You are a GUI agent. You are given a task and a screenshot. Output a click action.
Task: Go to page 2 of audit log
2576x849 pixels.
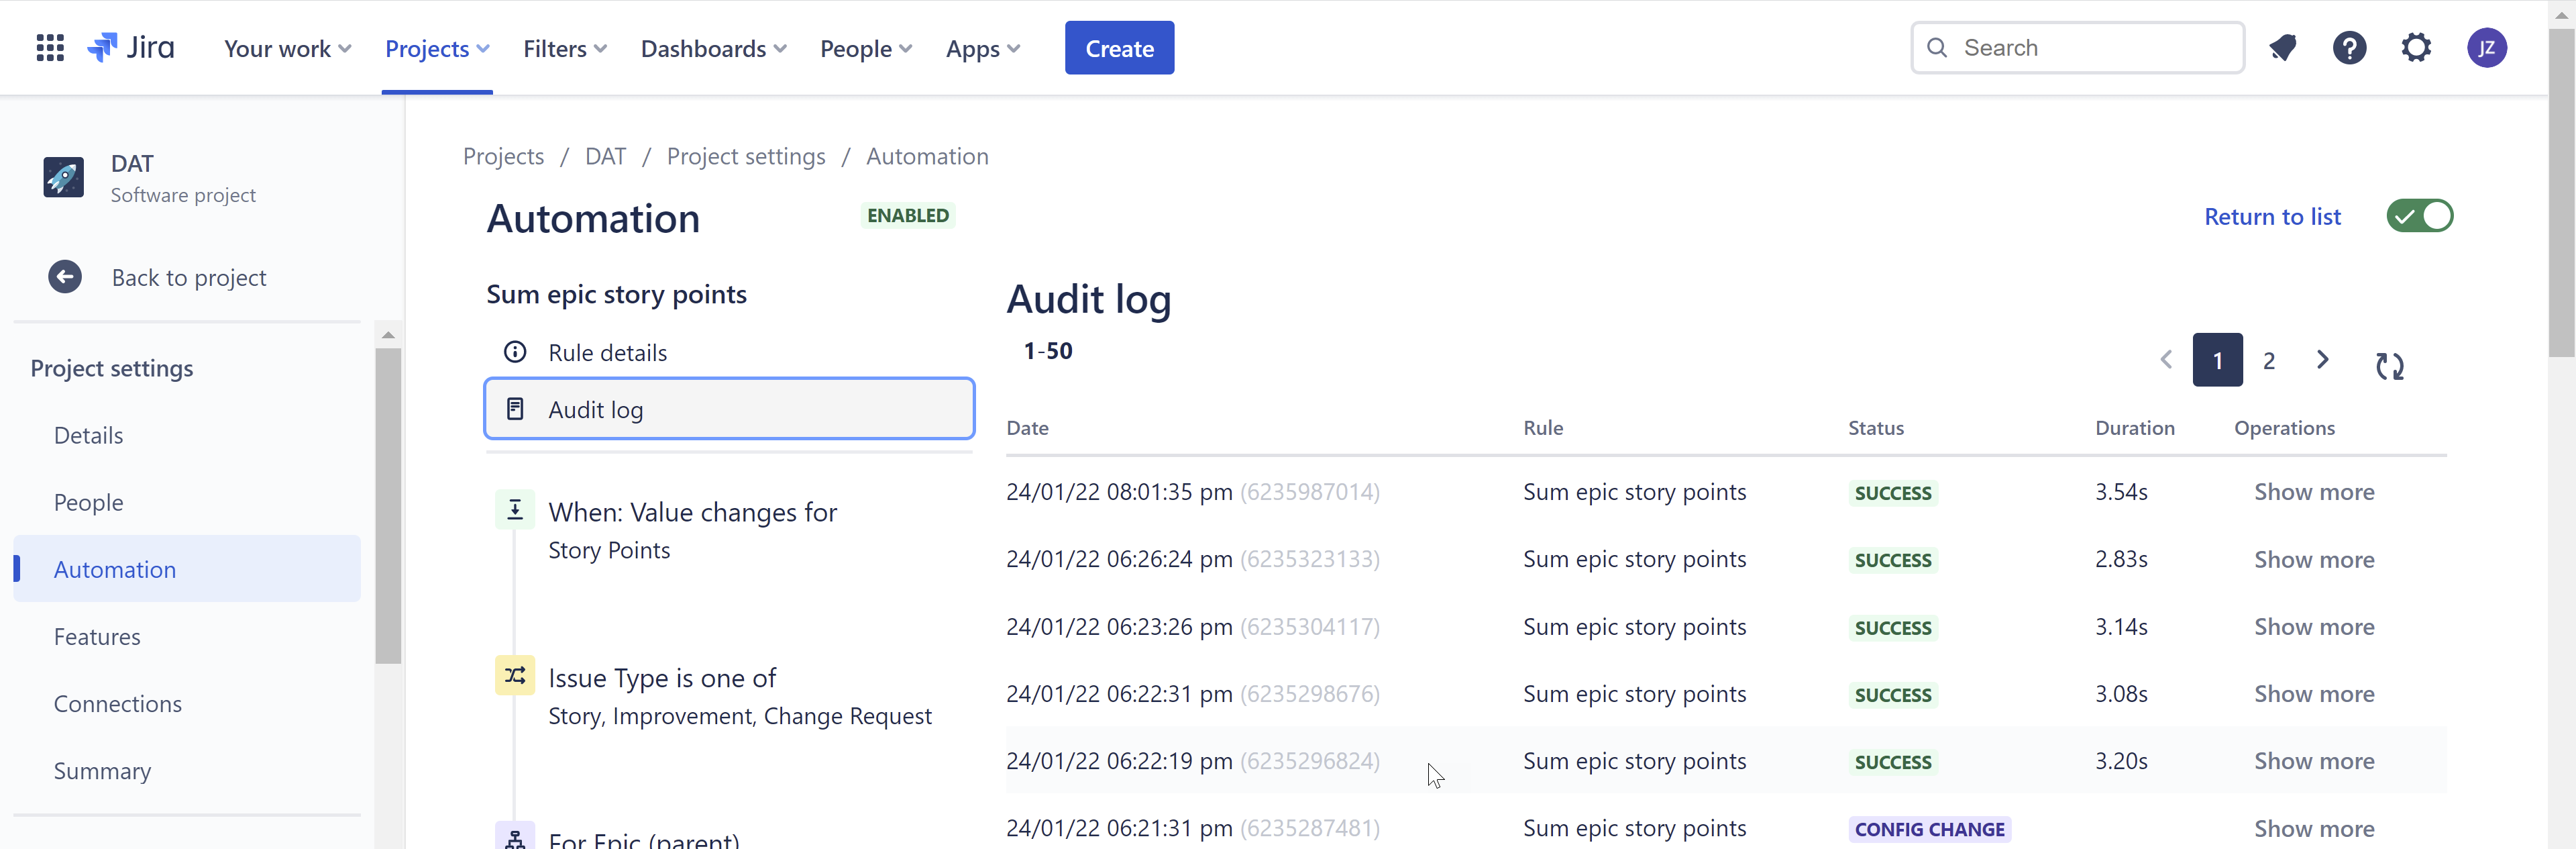(x=2269, y=360)
